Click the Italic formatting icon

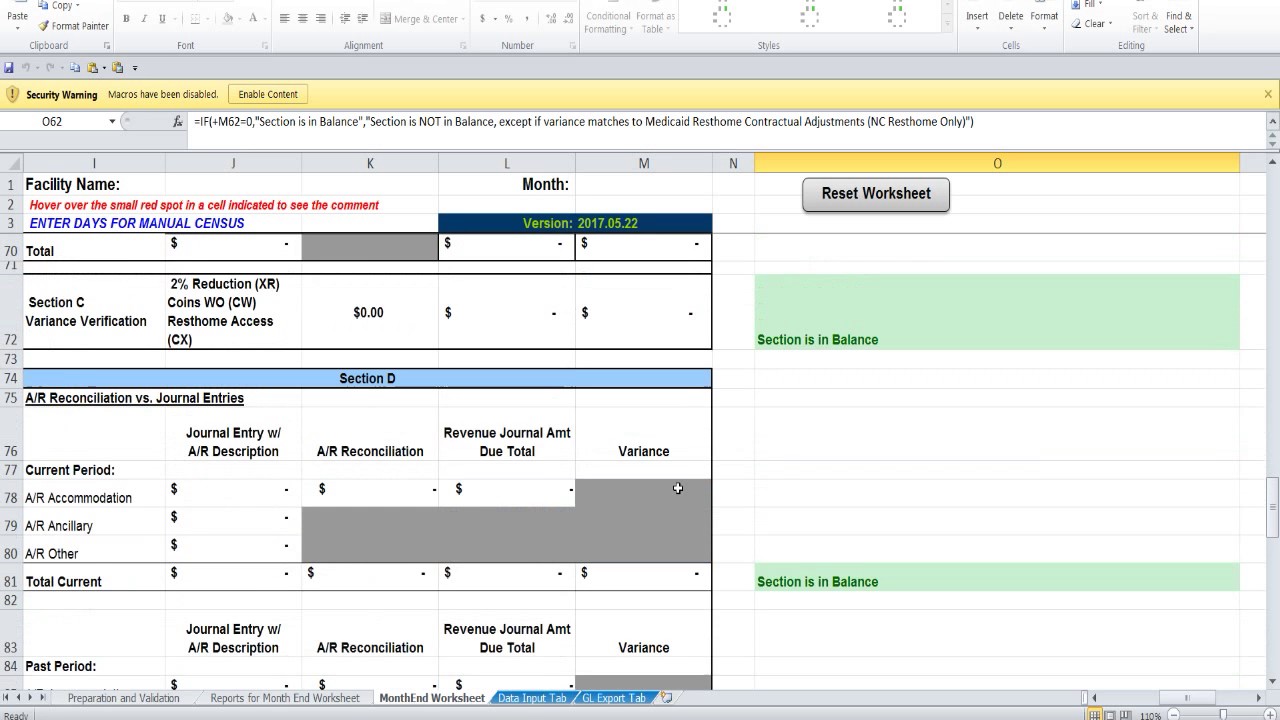click(144, 19)
